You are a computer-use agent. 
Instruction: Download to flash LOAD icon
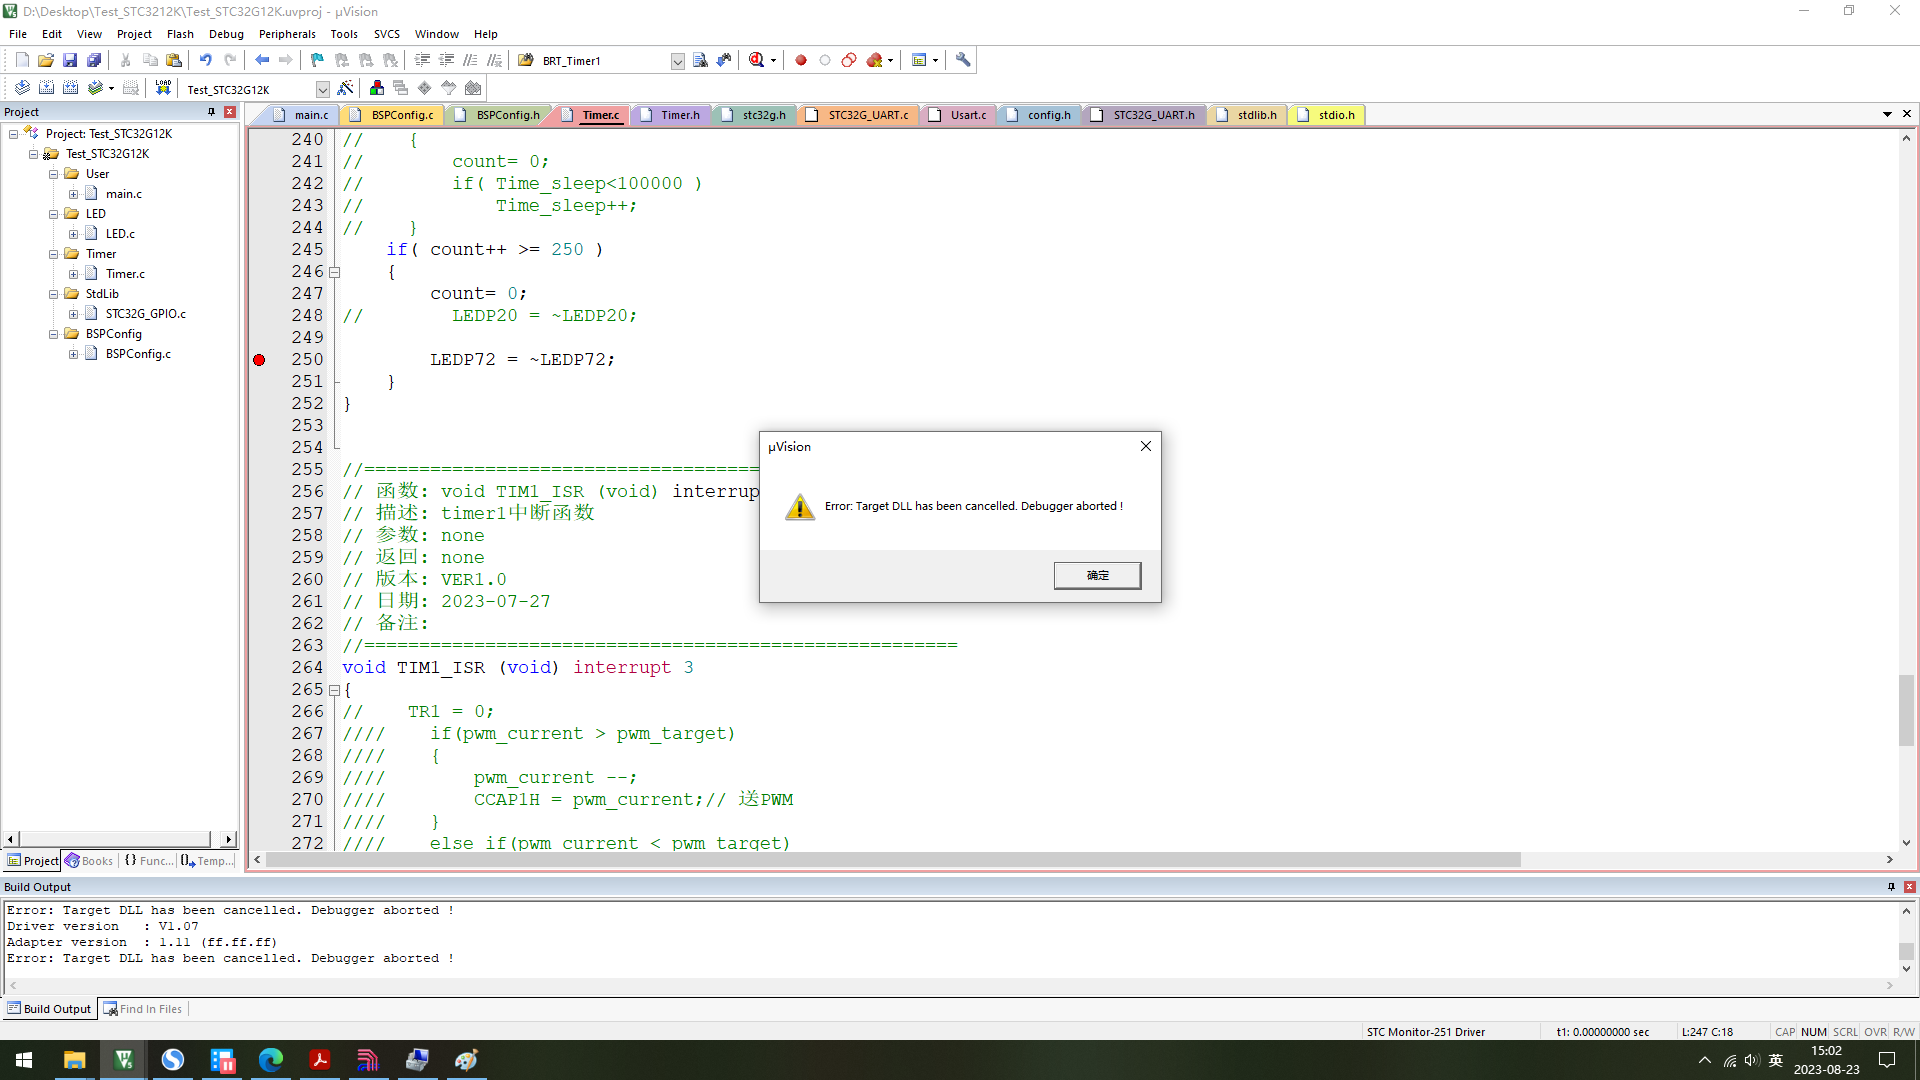(x=163, y=88)
